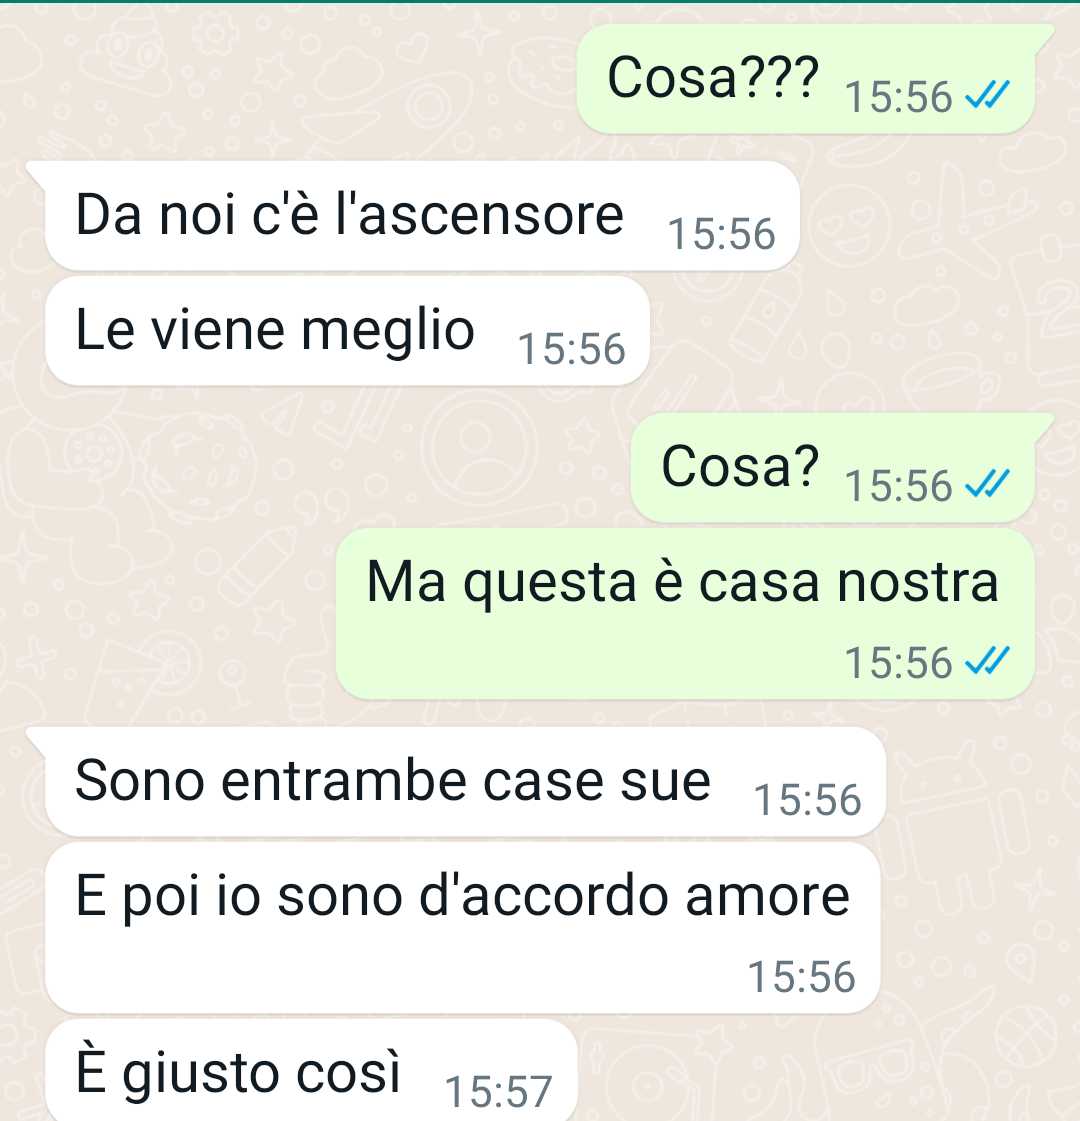The image size is (1080, 1121).
Task: Click the timestamp below 'E poi io sono d'accordo amore'
Action: [801, 977]
